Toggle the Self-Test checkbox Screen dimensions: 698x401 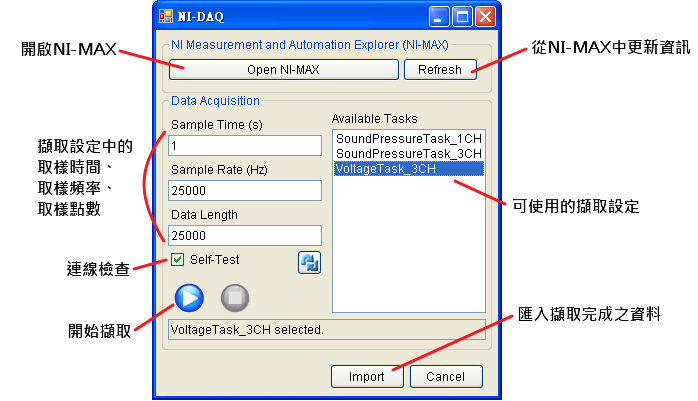pos(178,259)
